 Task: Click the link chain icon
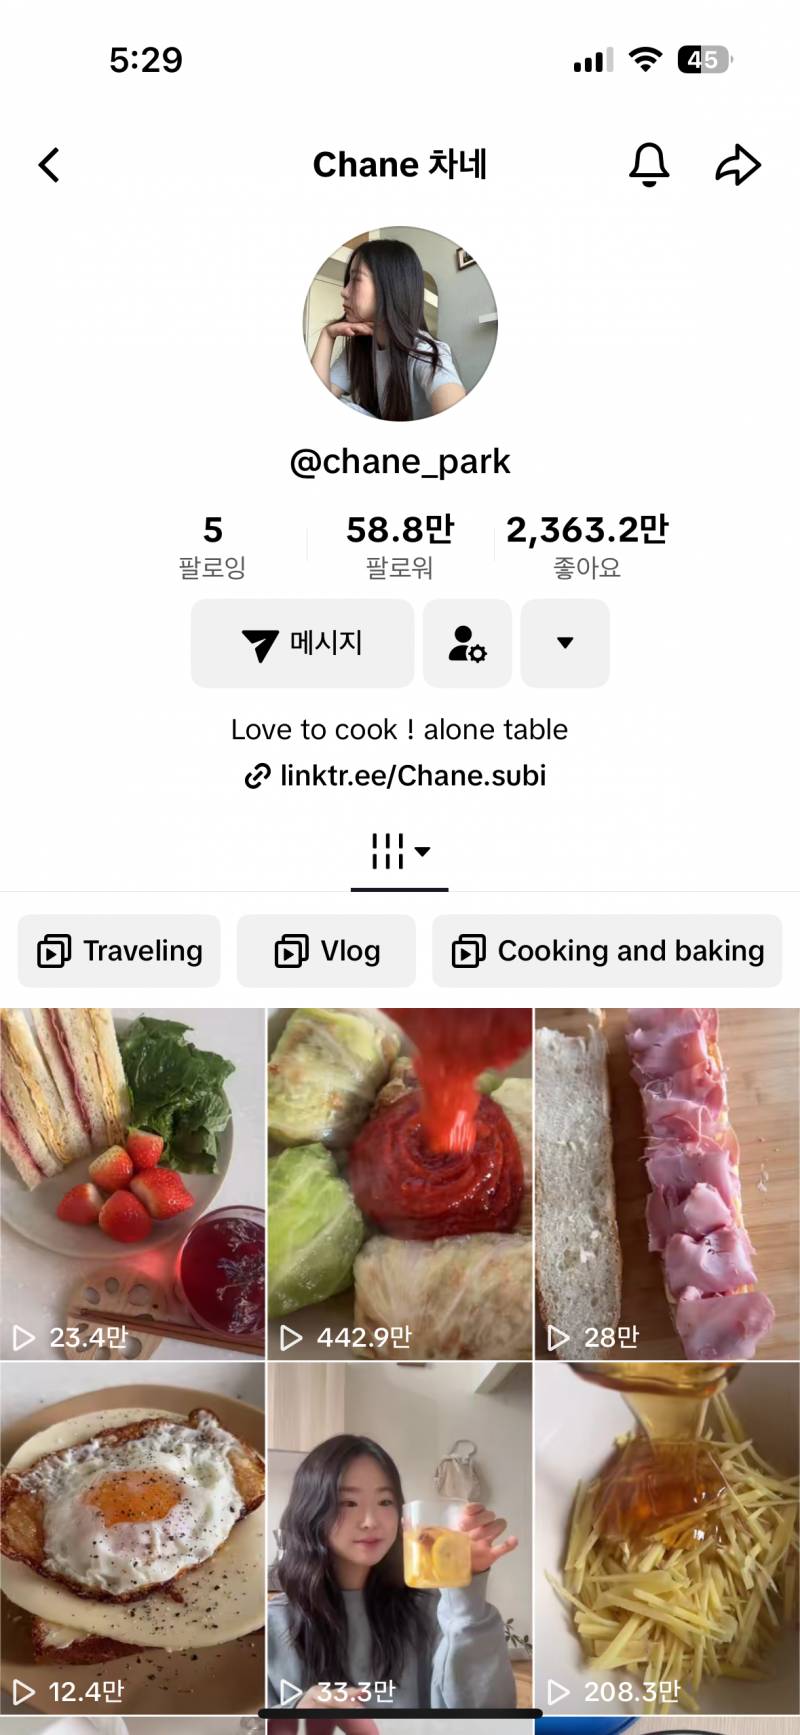pos(257,776)
